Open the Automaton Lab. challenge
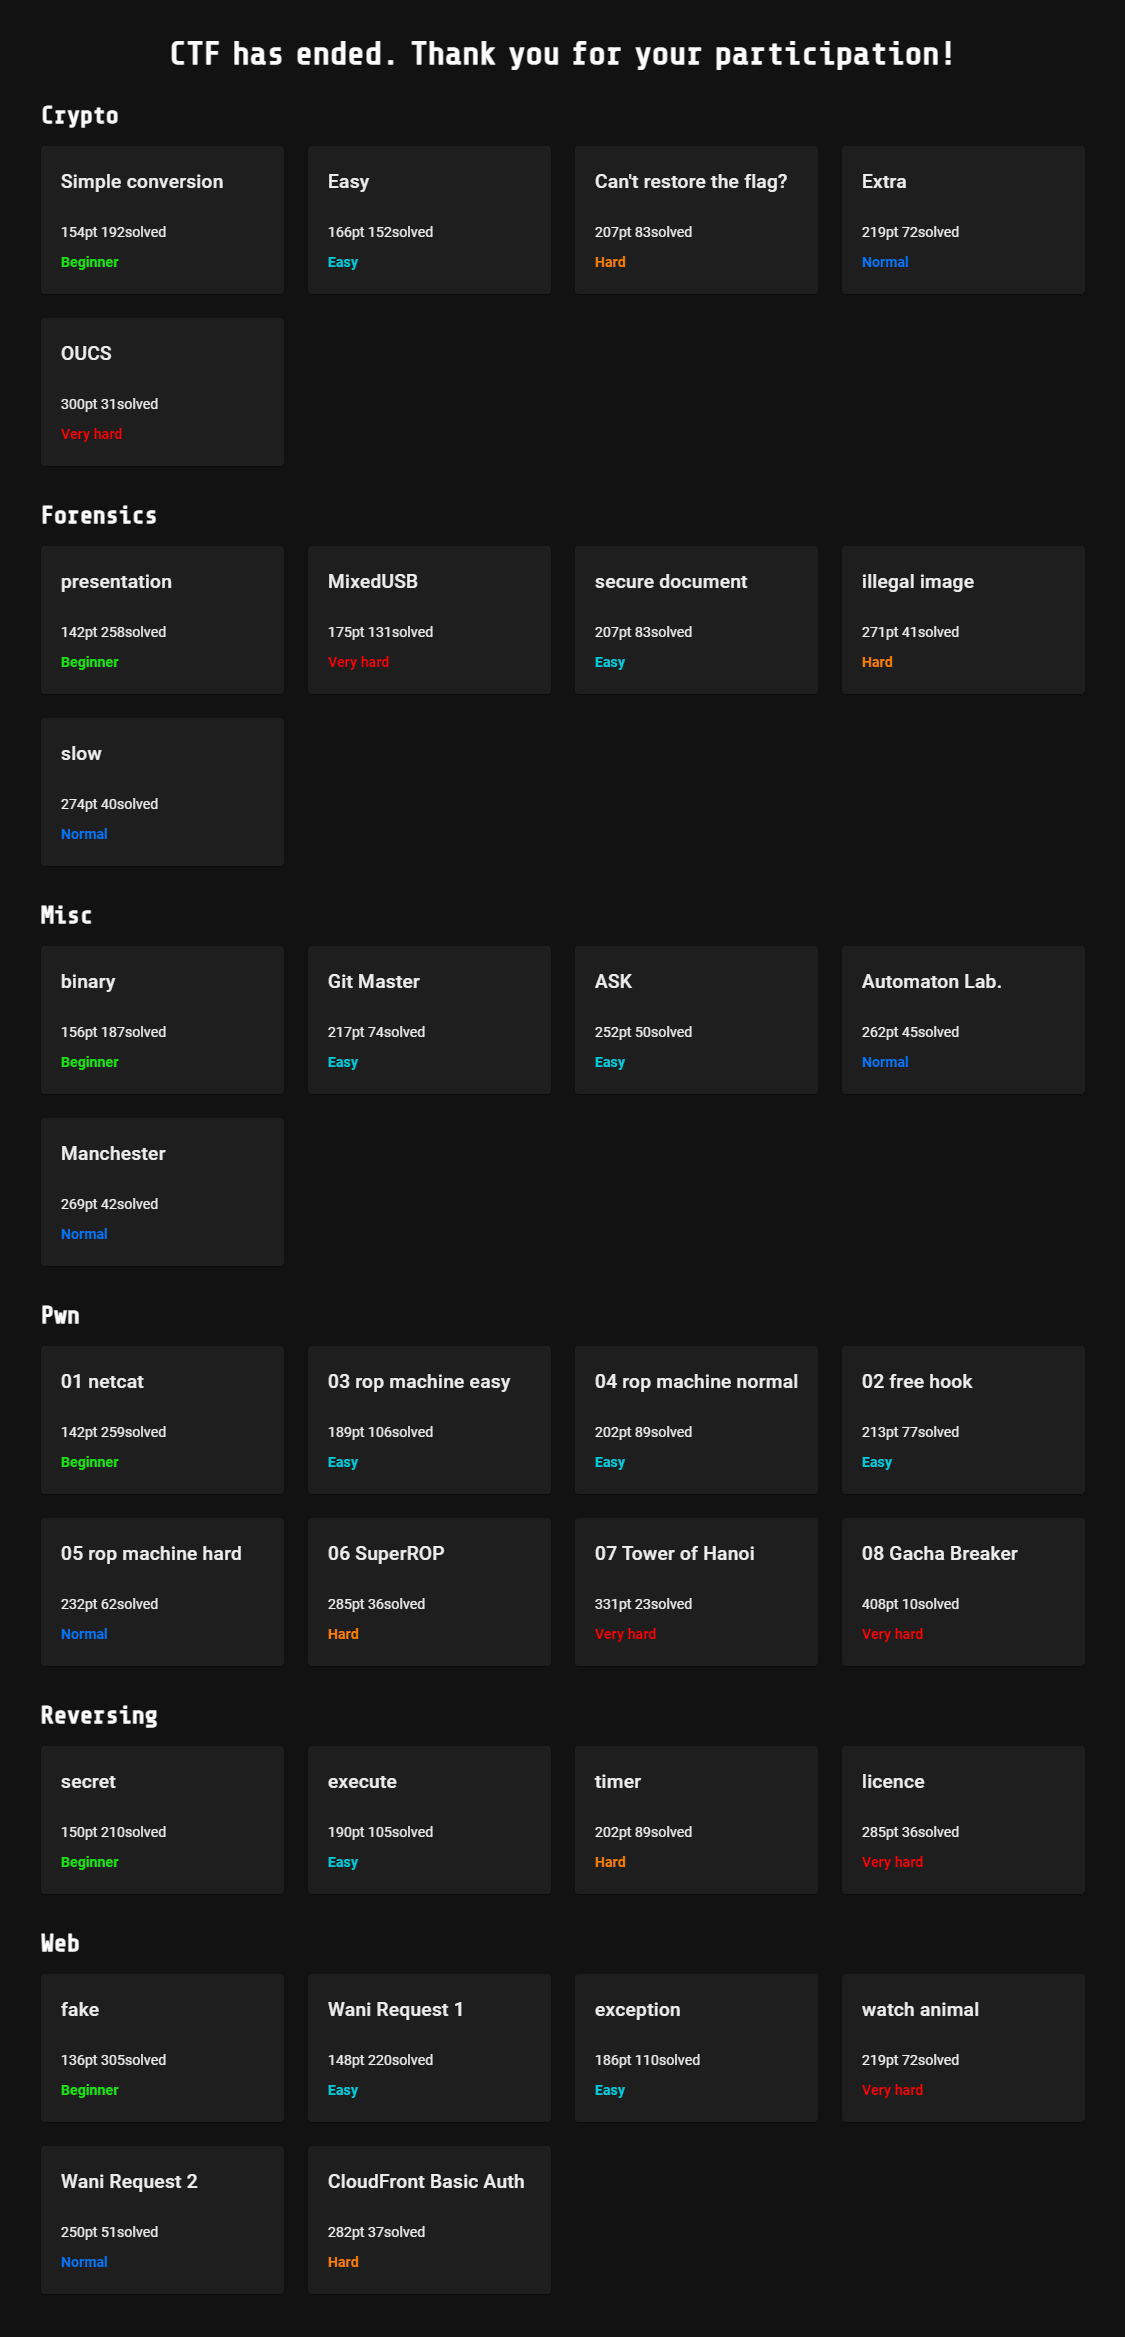The width and height of the screenshot is (1125, 2337). (963, 1020)
